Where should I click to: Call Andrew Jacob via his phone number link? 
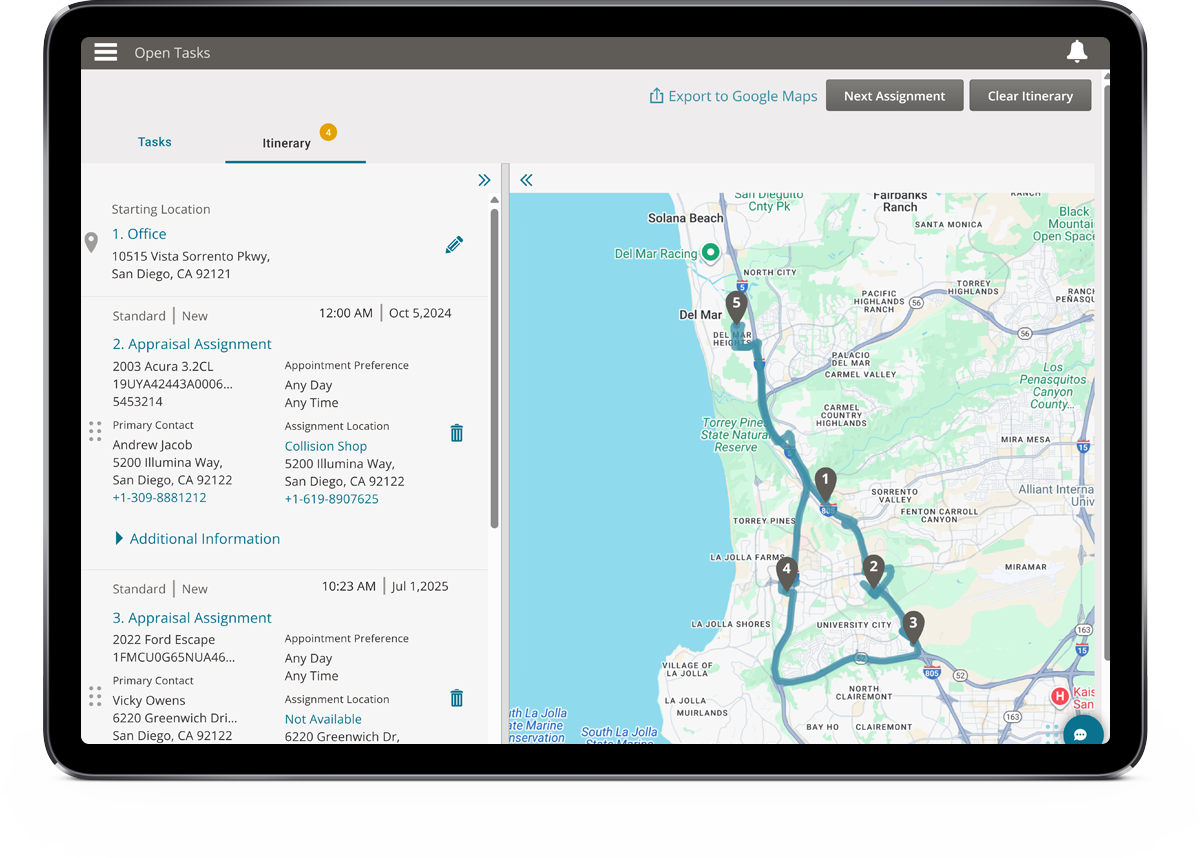[x=159, y=497]
